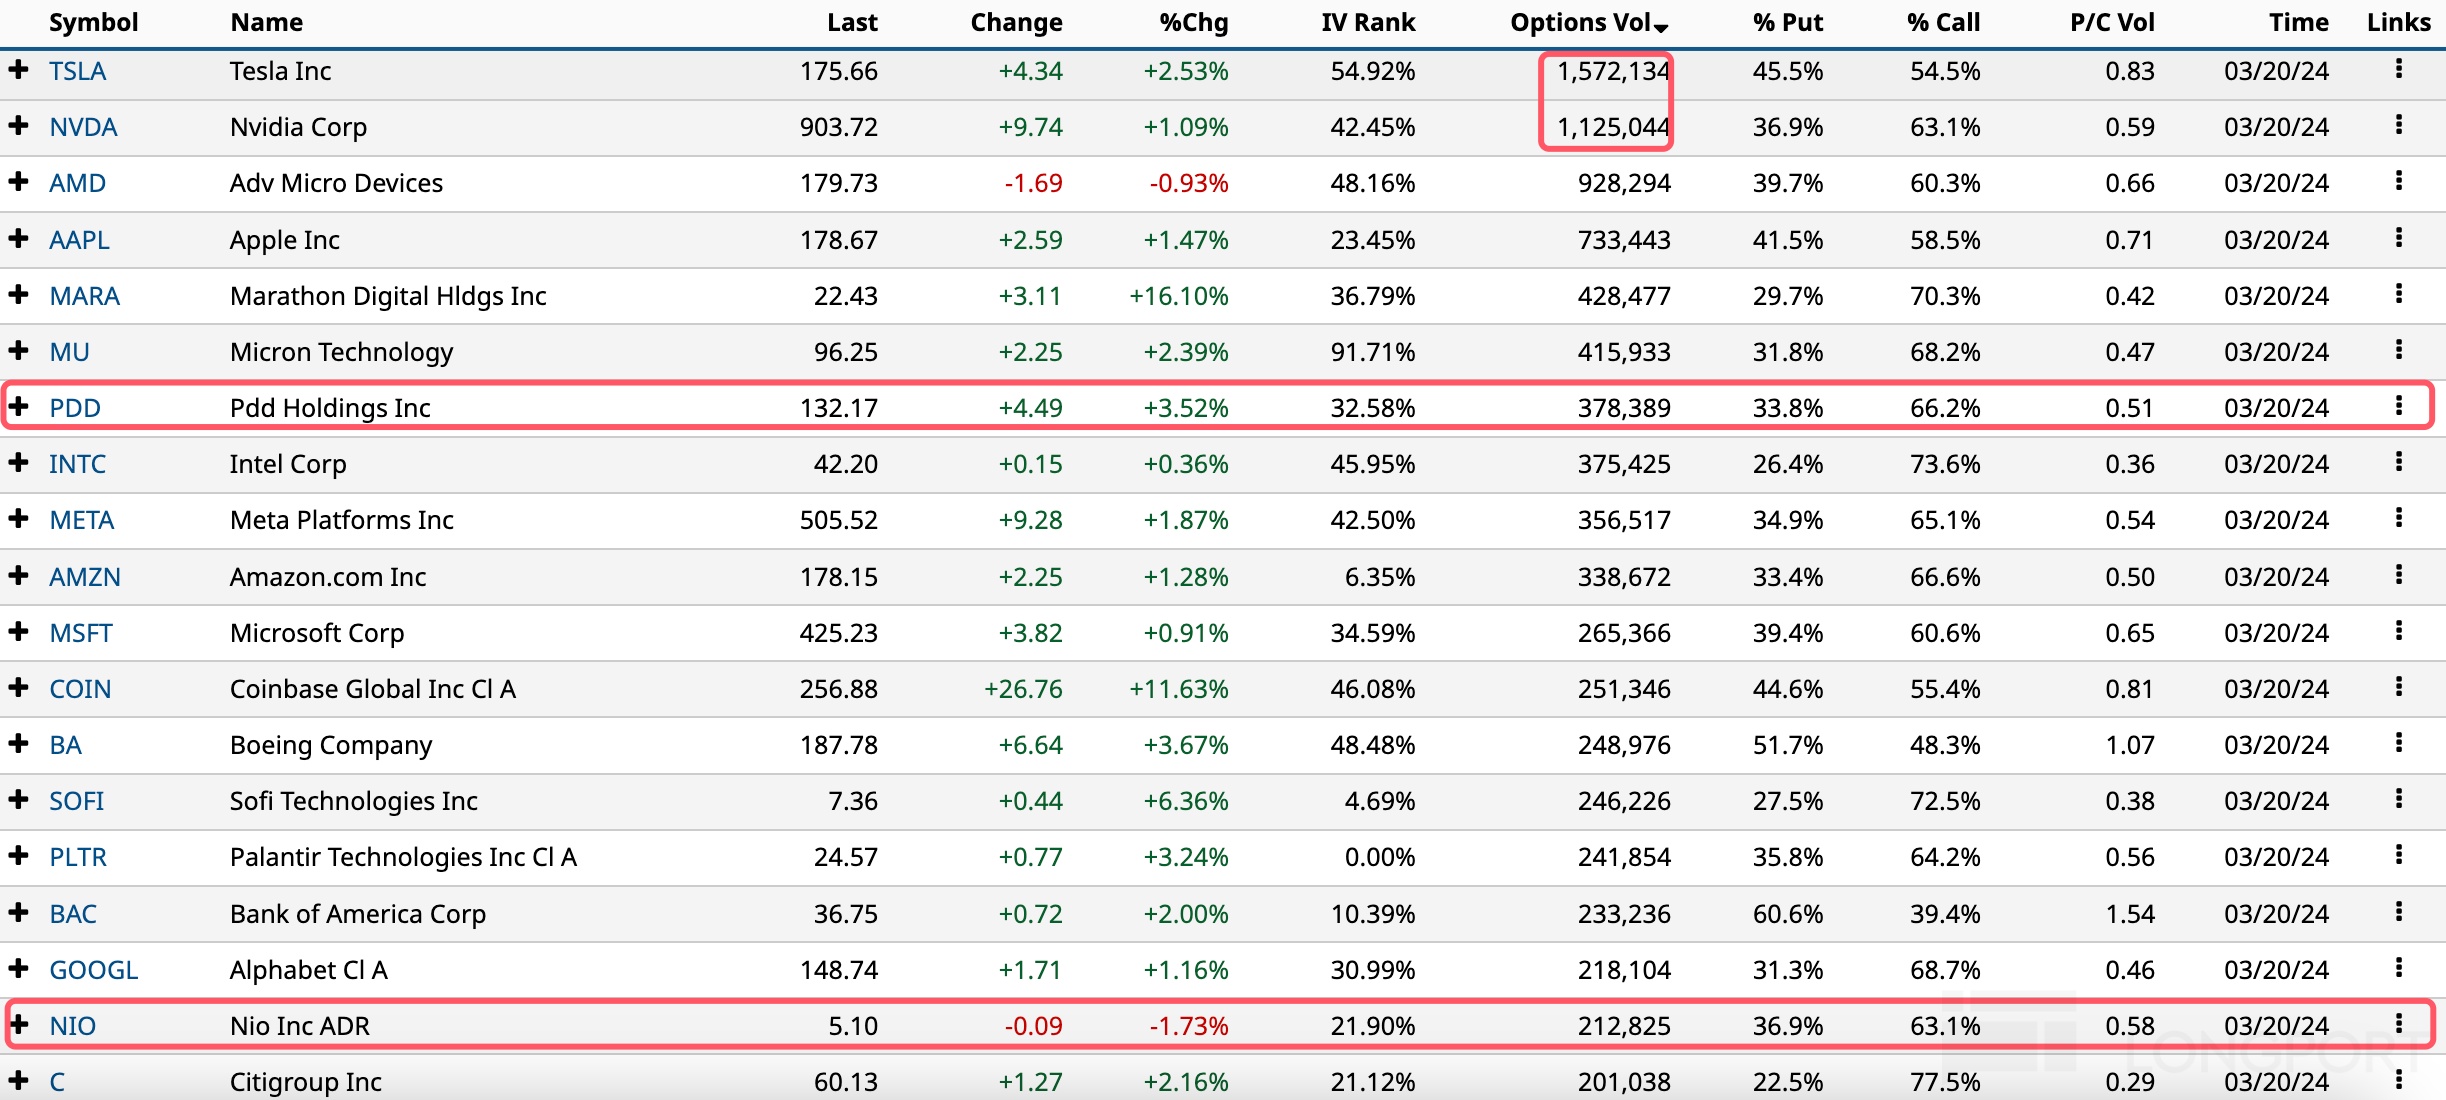The width and height of the screenshot is (2446, 1100).
Task: Sort by P/C Vol column header
Action: 2111,22
